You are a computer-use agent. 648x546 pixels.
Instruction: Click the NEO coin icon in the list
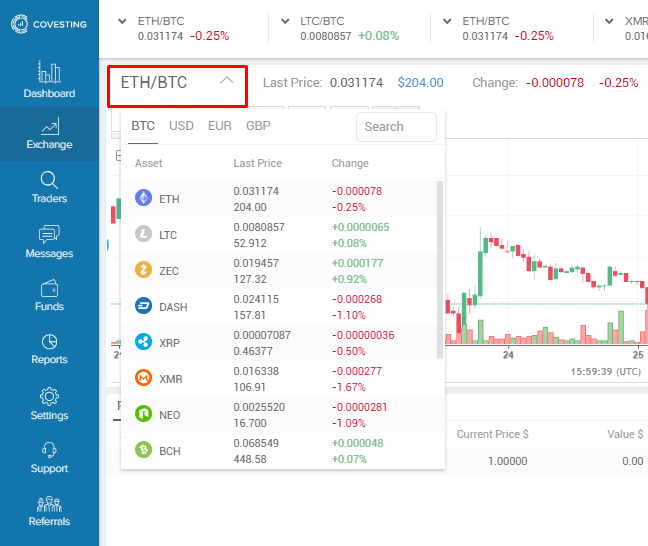pos(143,413)
